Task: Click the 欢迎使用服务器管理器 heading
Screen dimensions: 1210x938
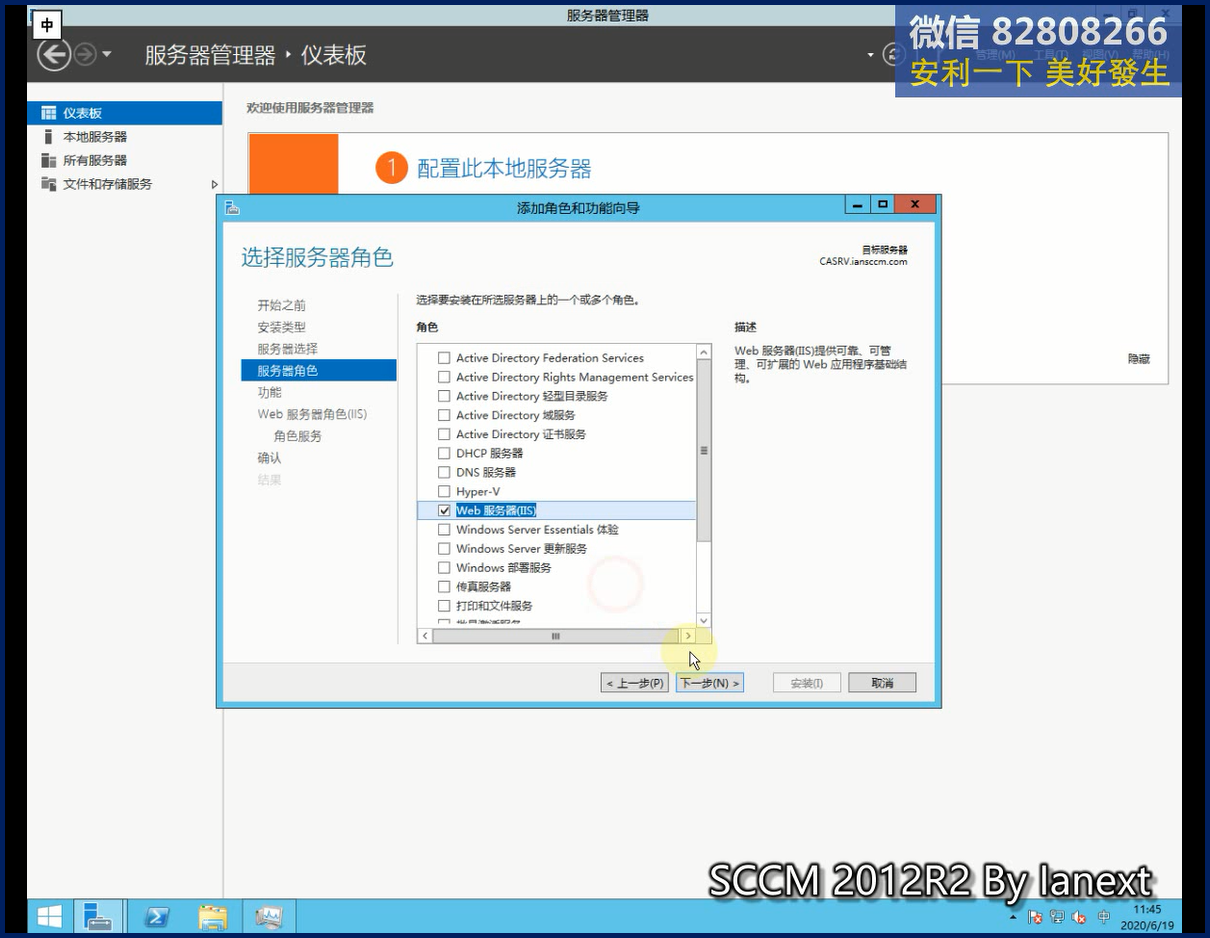Action: click(x=310, y=108)
